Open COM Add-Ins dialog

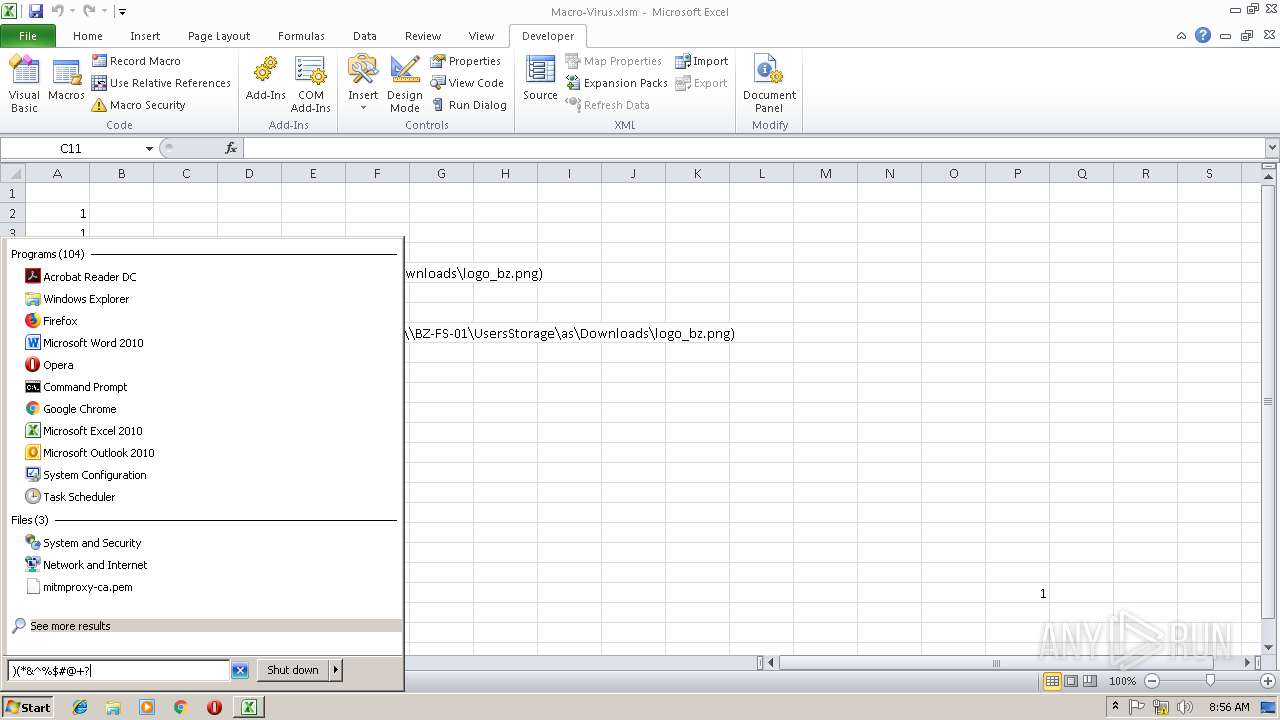(311, 84)
